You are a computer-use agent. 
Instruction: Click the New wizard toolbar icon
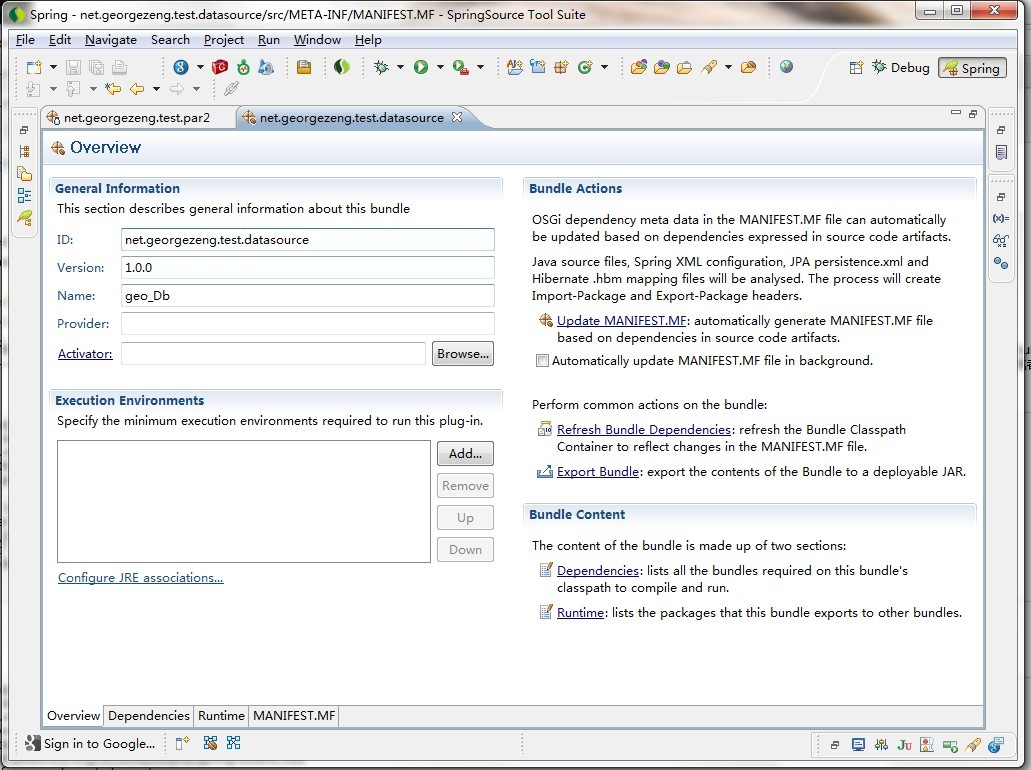coord(34,67)
